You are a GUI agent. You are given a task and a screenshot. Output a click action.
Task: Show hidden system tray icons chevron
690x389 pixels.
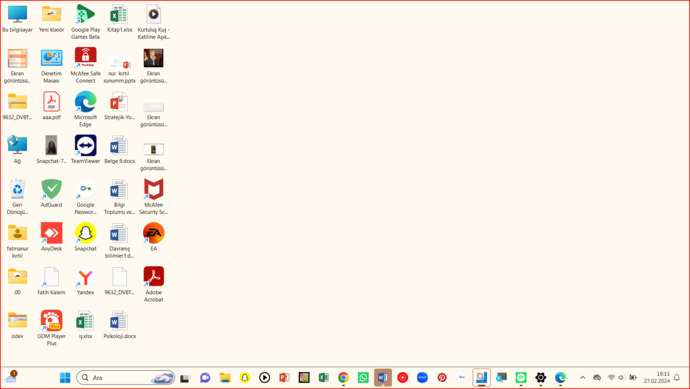583,378
